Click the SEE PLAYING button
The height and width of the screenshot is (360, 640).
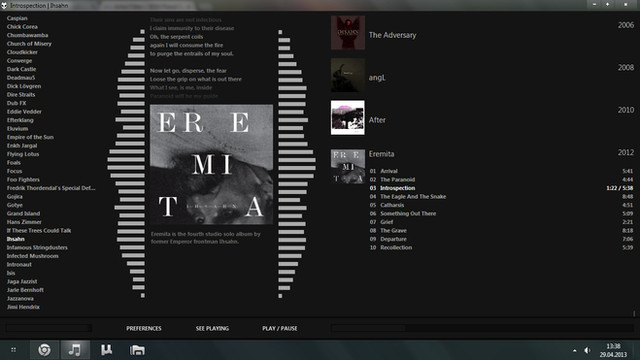[212, 328]
